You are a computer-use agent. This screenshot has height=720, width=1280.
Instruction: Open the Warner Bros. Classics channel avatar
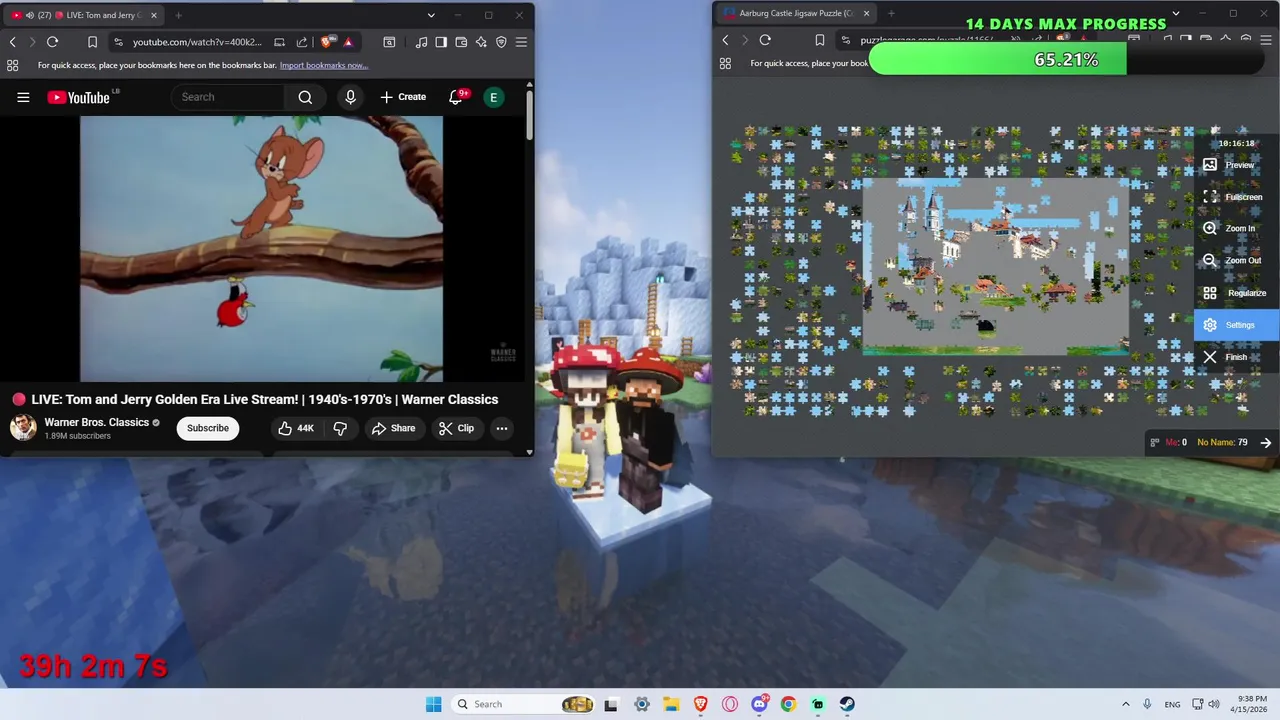pos(23,427)
